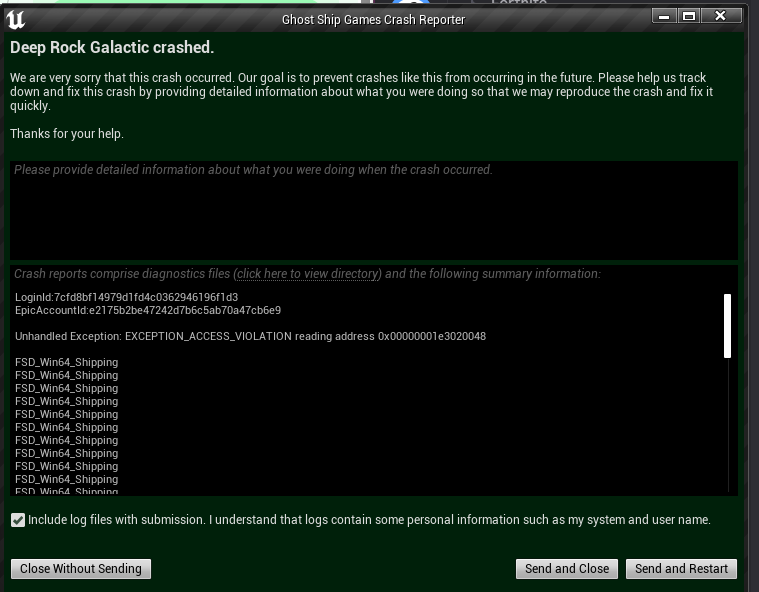
Task: Toggle the include log files checkbox
Action: coord(18,520)
